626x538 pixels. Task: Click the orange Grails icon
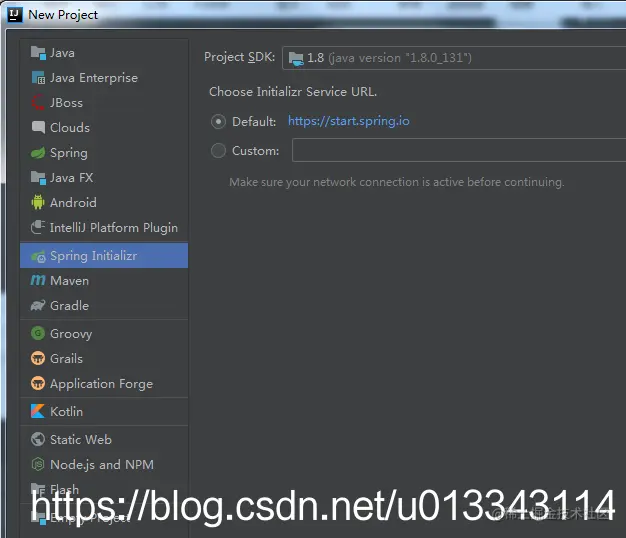tap(38, 358)
